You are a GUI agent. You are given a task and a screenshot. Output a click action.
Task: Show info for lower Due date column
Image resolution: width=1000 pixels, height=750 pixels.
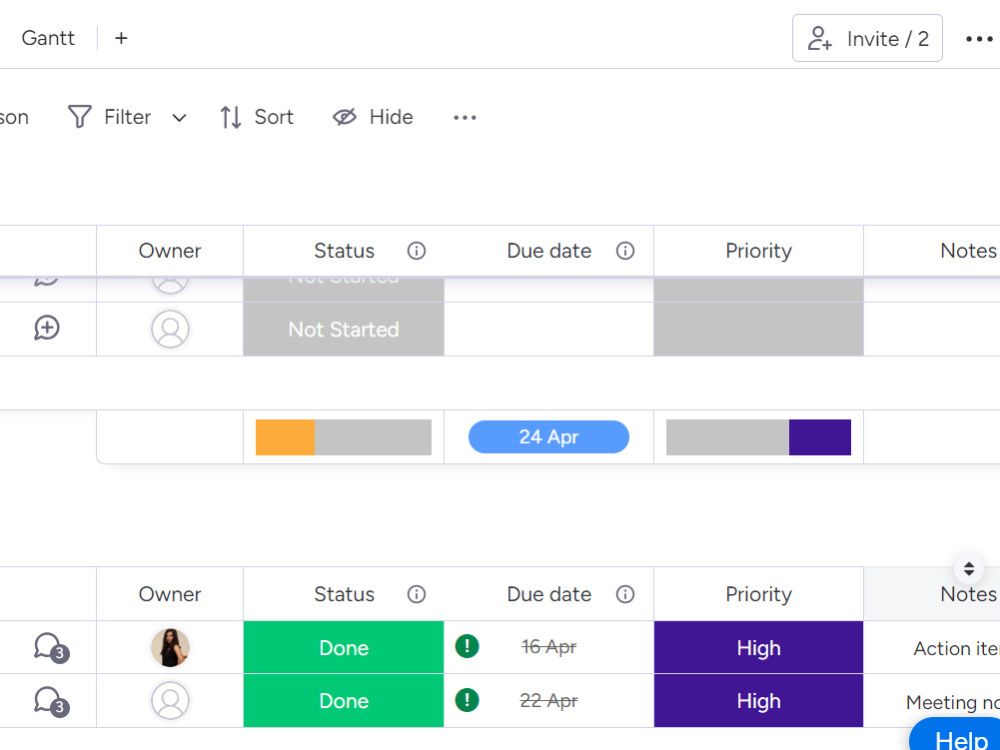pyautogui.click(x=625, y=594)
